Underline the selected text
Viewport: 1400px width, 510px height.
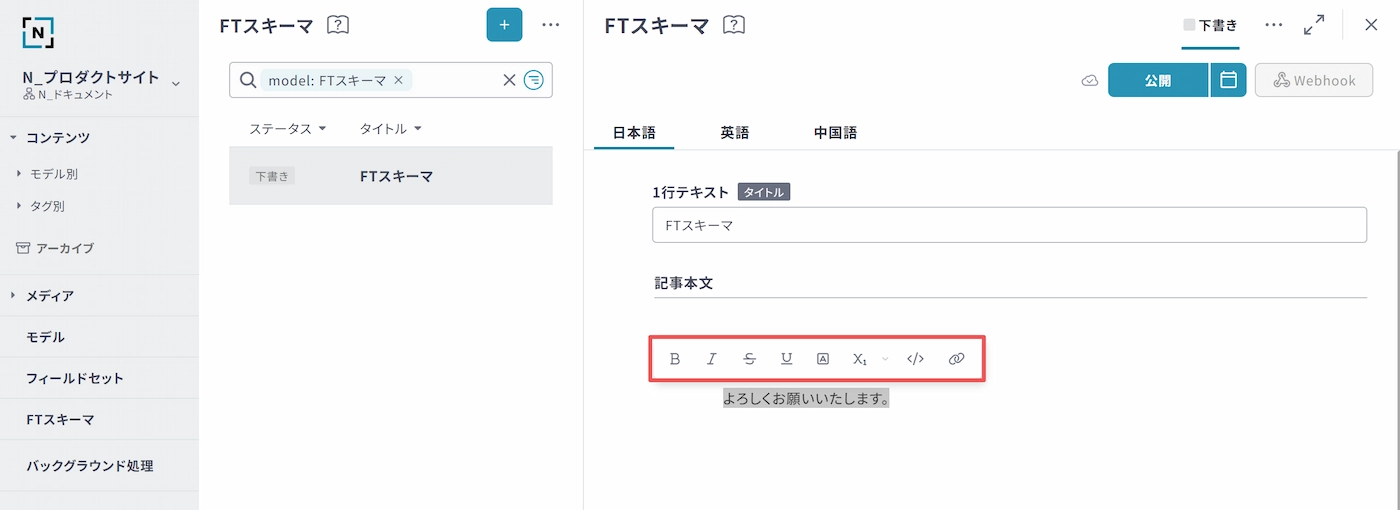coord(787,359)
